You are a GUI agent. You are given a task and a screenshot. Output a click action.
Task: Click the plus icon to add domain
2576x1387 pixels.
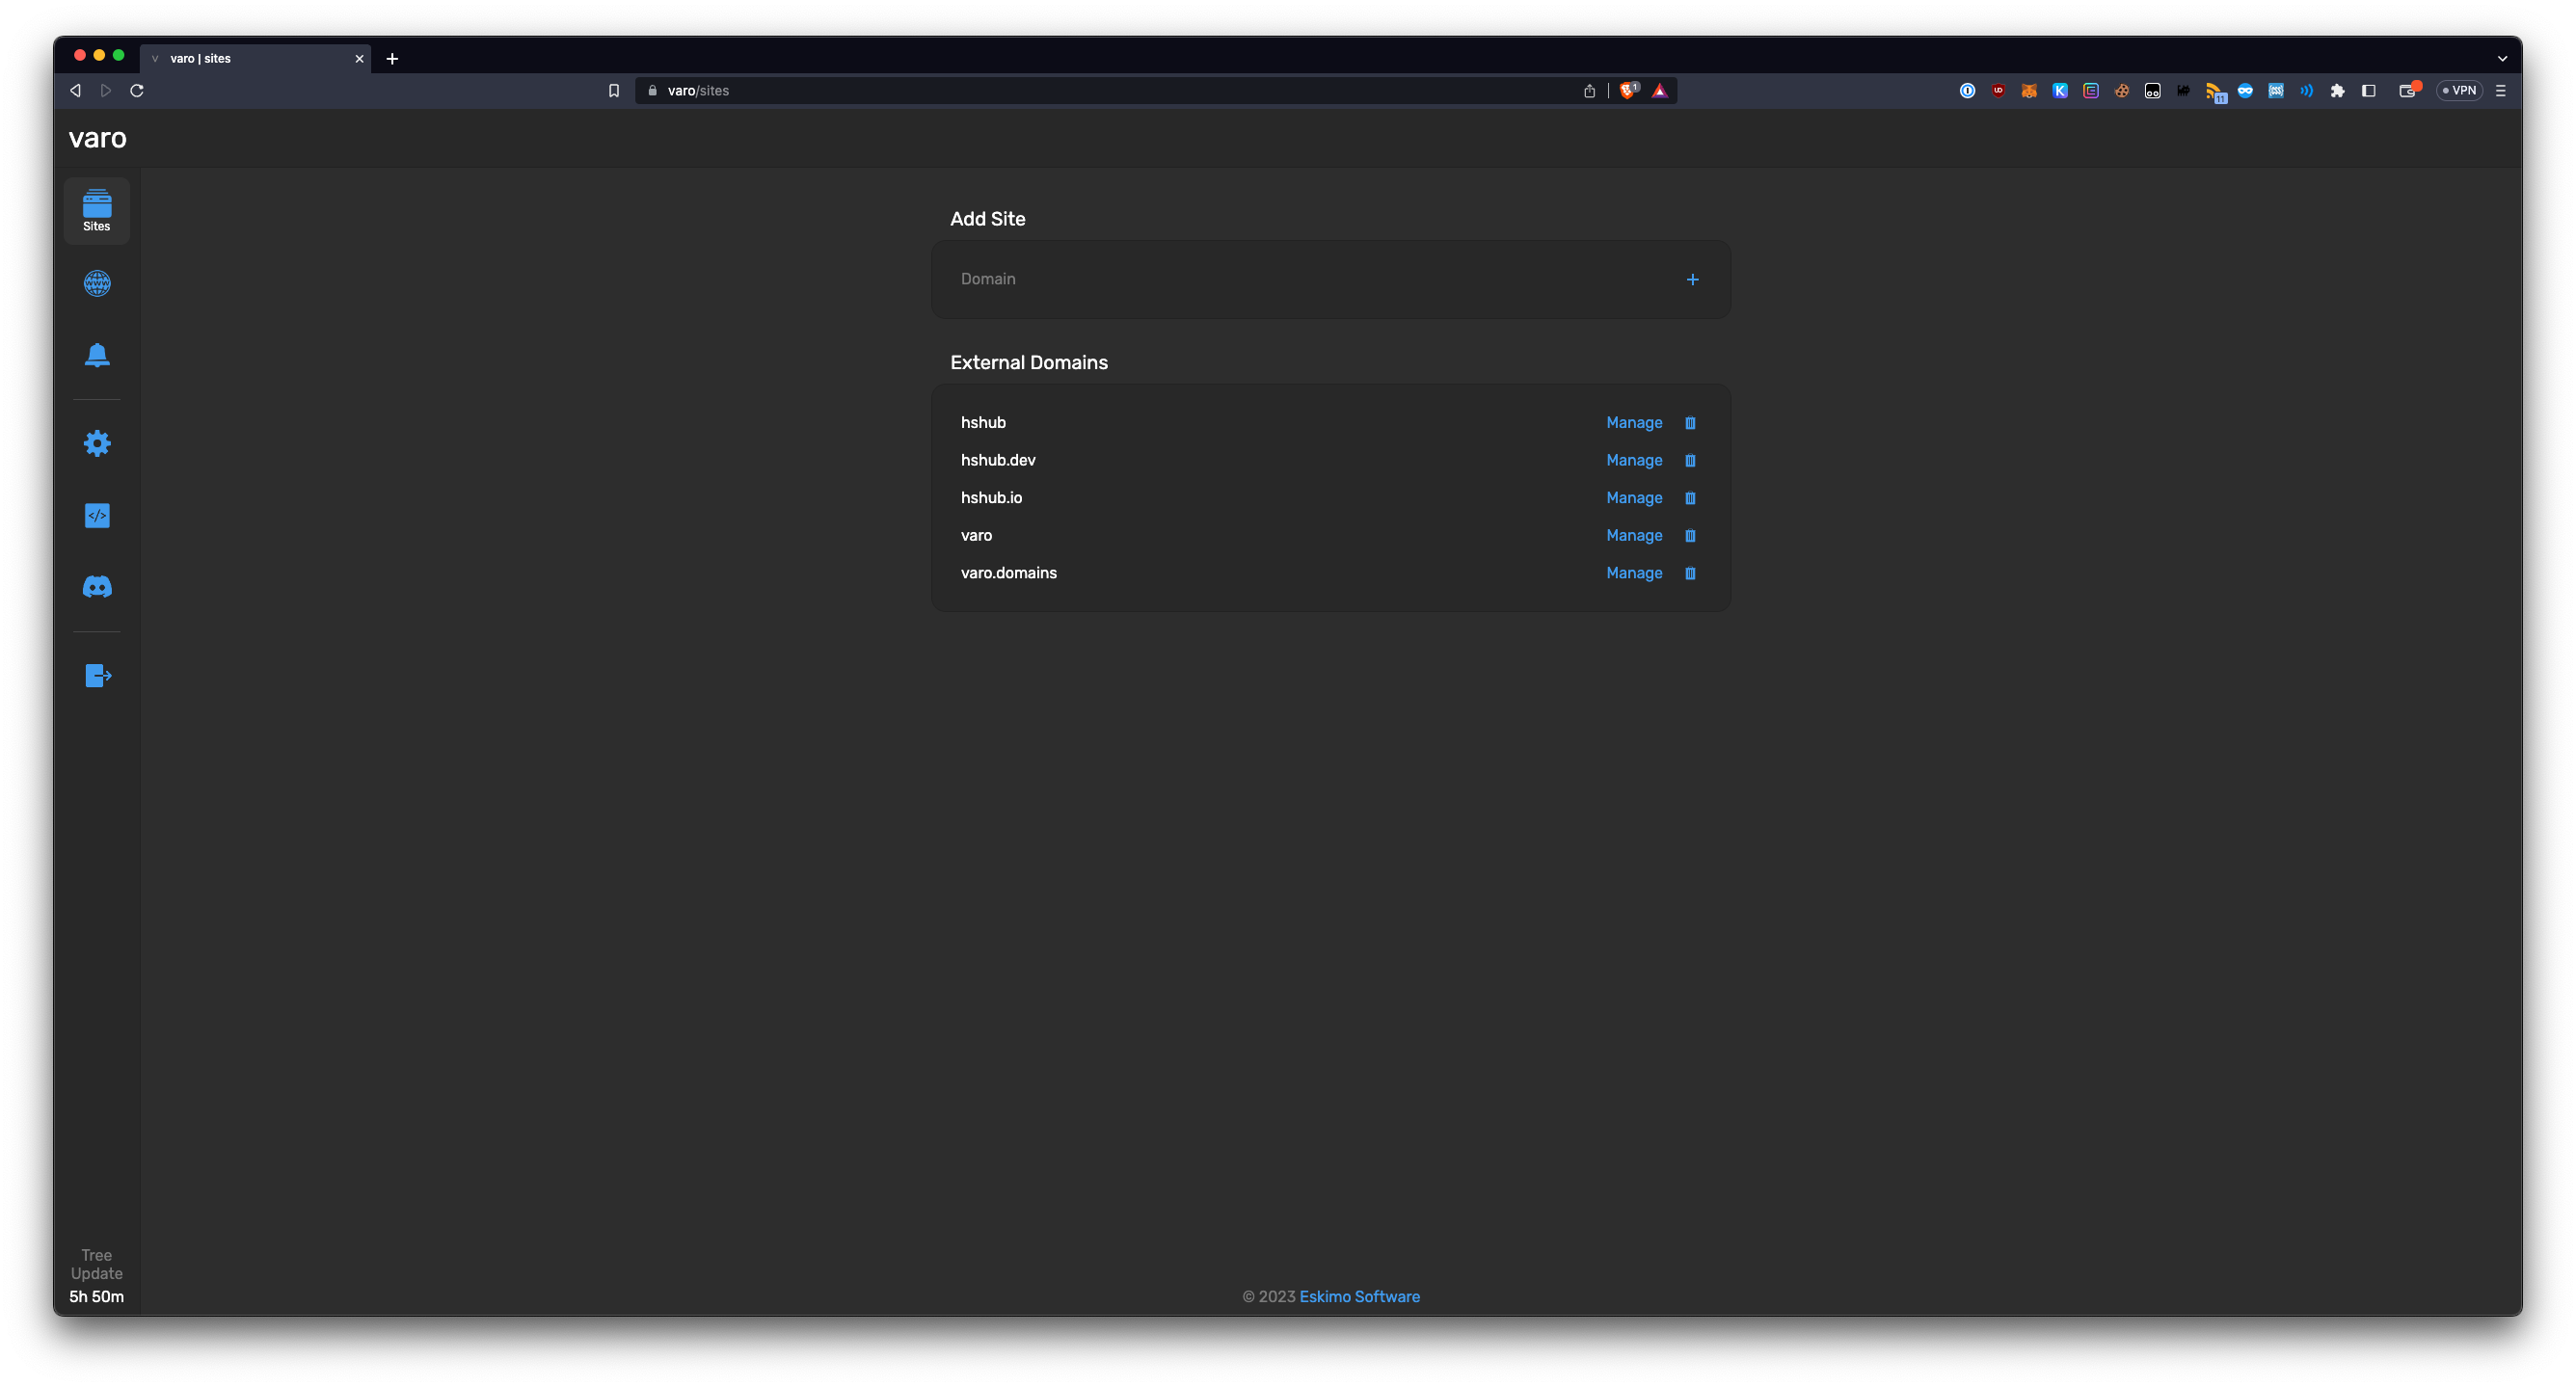(x=1692, y=279)
